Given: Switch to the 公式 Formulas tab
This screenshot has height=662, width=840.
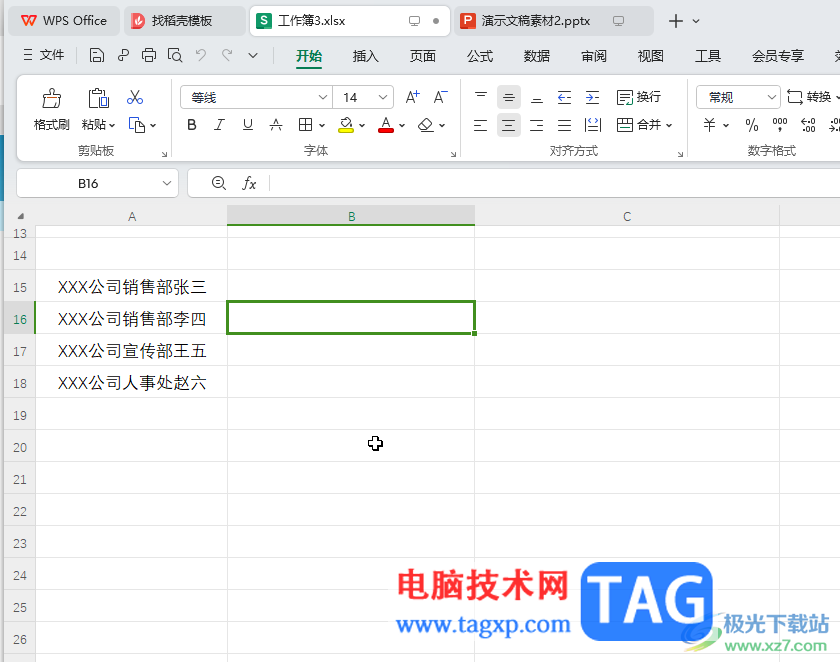Looking at the screenshot, I should (x=479, y=56).
